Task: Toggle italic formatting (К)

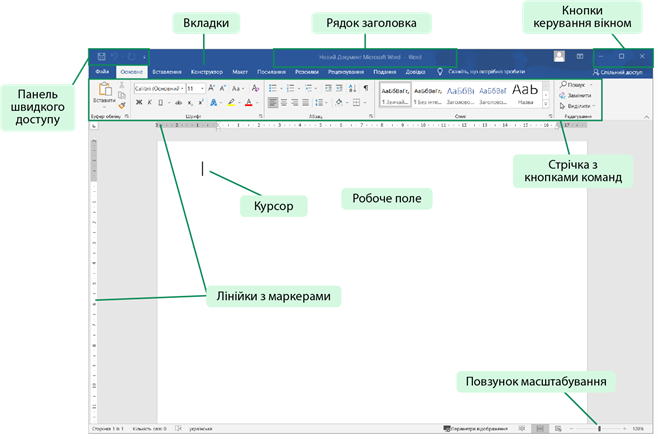Action: (148, 102)
